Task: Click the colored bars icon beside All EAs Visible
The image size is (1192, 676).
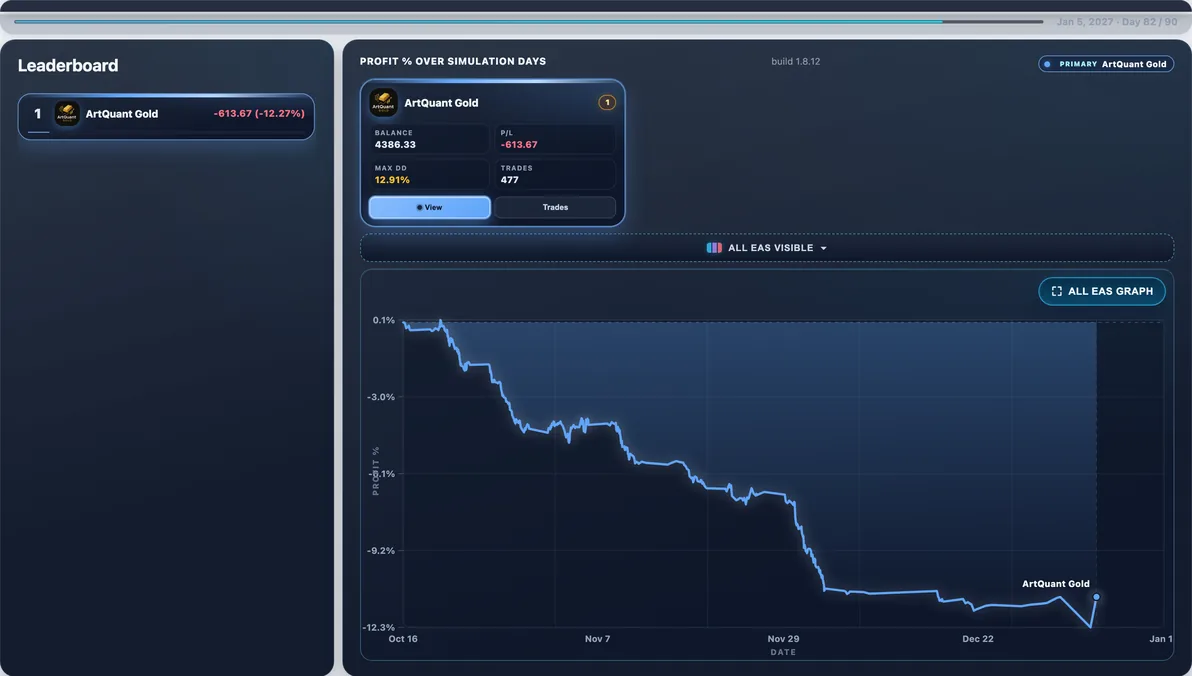Action: tap(714, 248)
